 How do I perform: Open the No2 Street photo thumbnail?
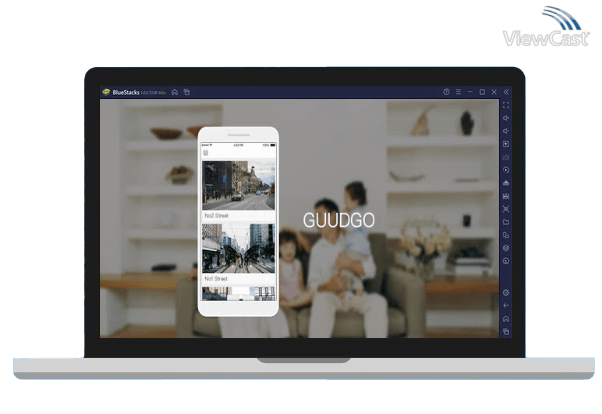238,184
